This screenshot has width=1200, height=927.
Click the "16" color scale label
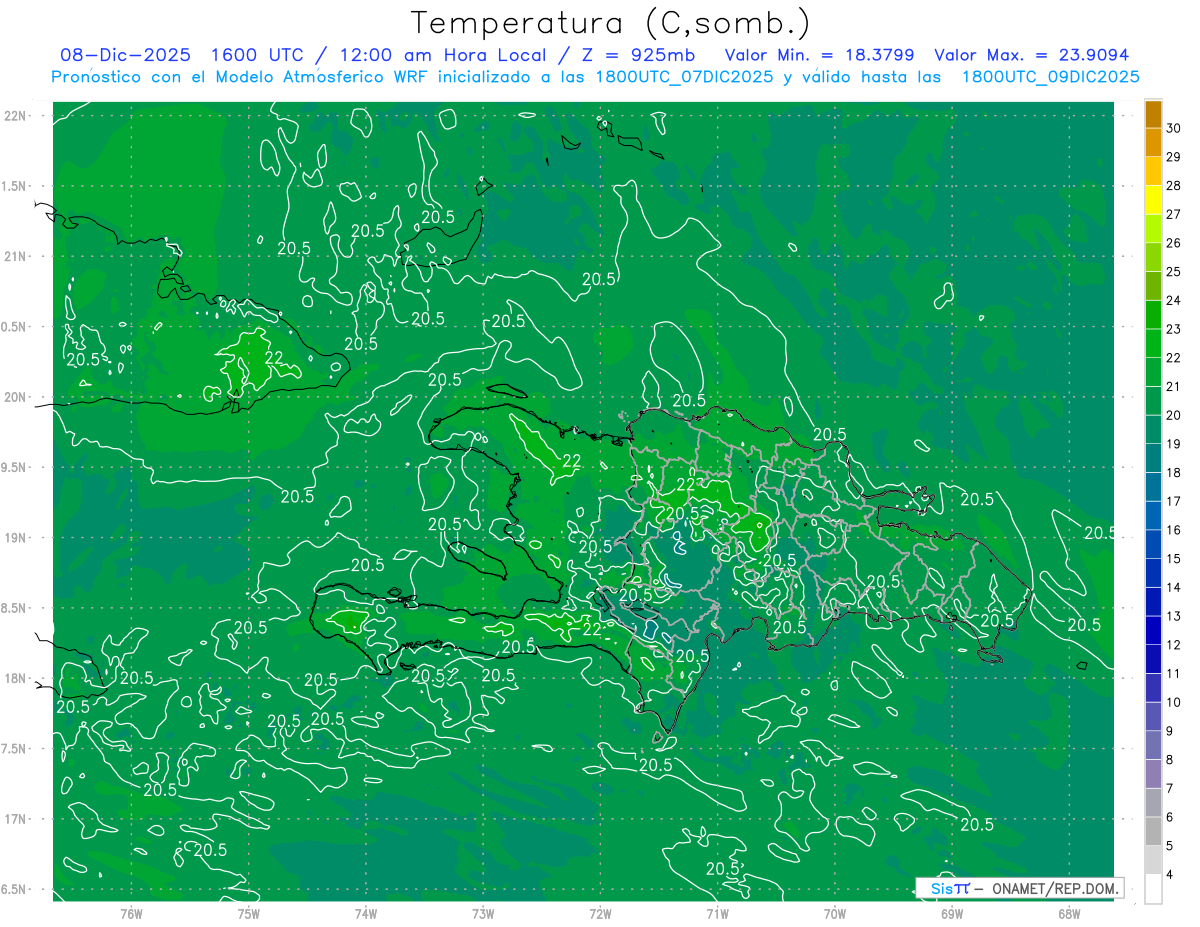coord(1174,530)
